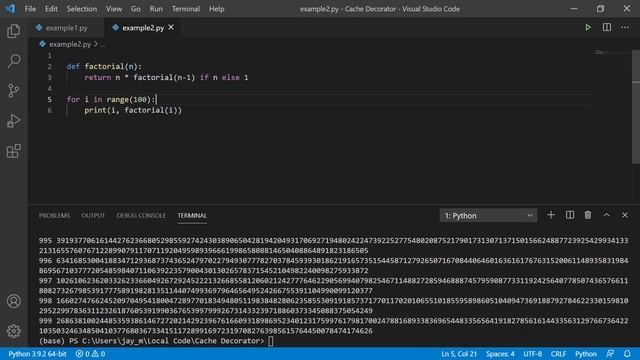The width and height of the screenshot is (640, 360).
Task: Open the Accounts menu icon
Action: tap(13, 301)
